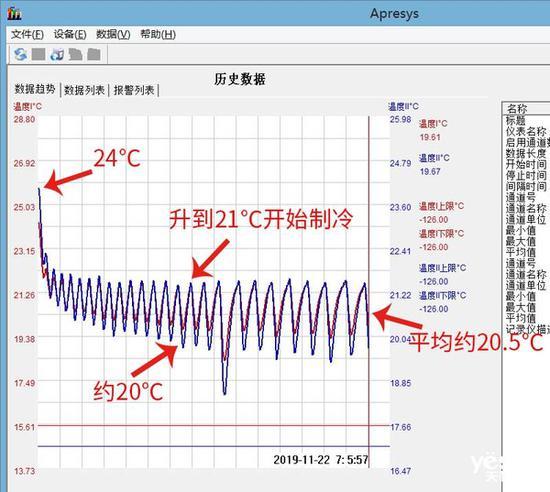This screenshot has height=492, width=550.
Task: Click the legend label 温度II上限°C
Action: click(x=442, y=268)
